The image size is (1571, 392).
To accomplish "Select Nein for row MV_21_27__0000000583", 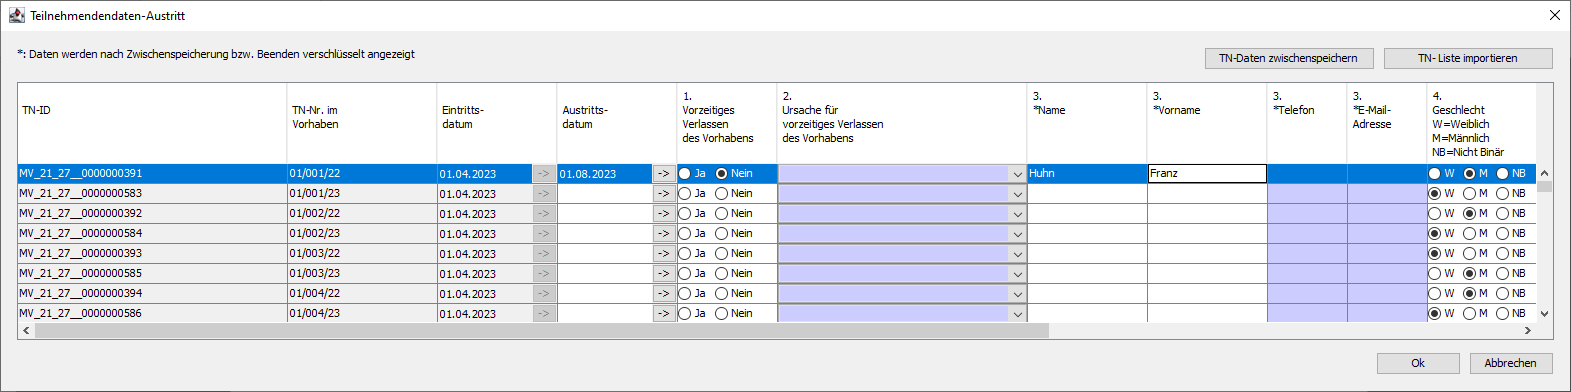I will pos(721,193).
